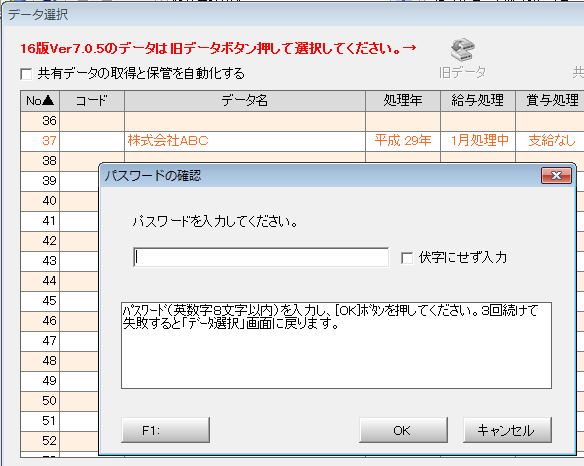The width and height of the screenshot is (584, 466).
Task: Click the 処理年 column header
Action: (x=403, y=101)
